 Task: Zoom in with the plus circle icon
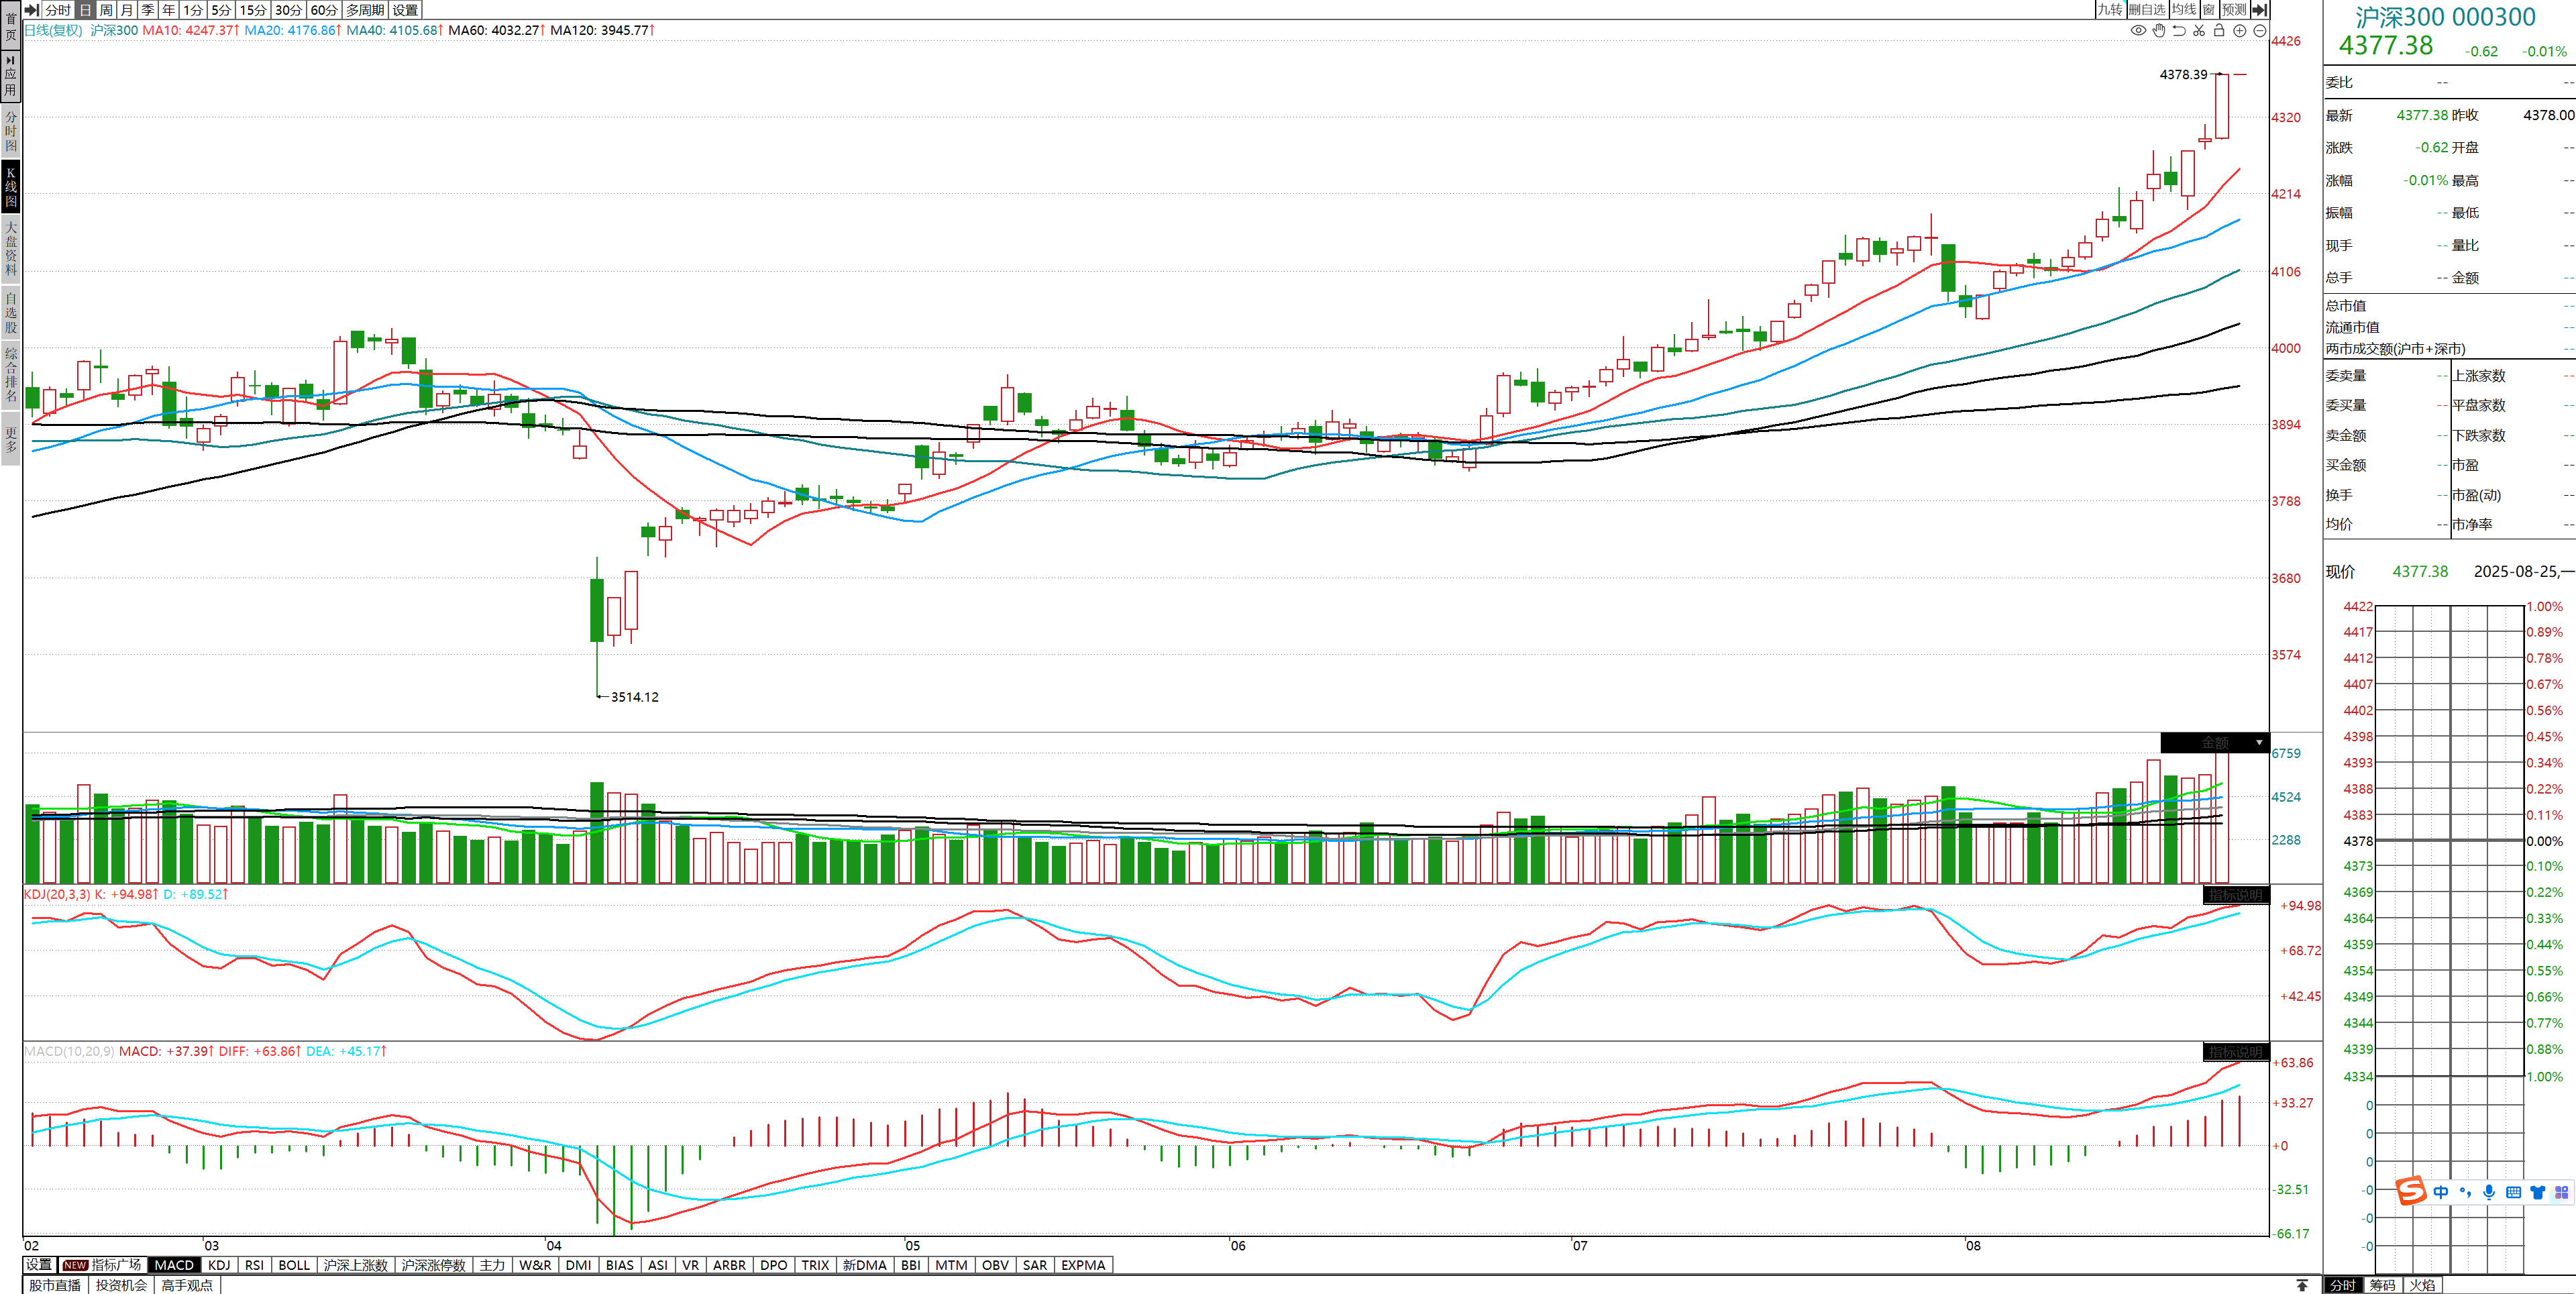coord(2240,31)
